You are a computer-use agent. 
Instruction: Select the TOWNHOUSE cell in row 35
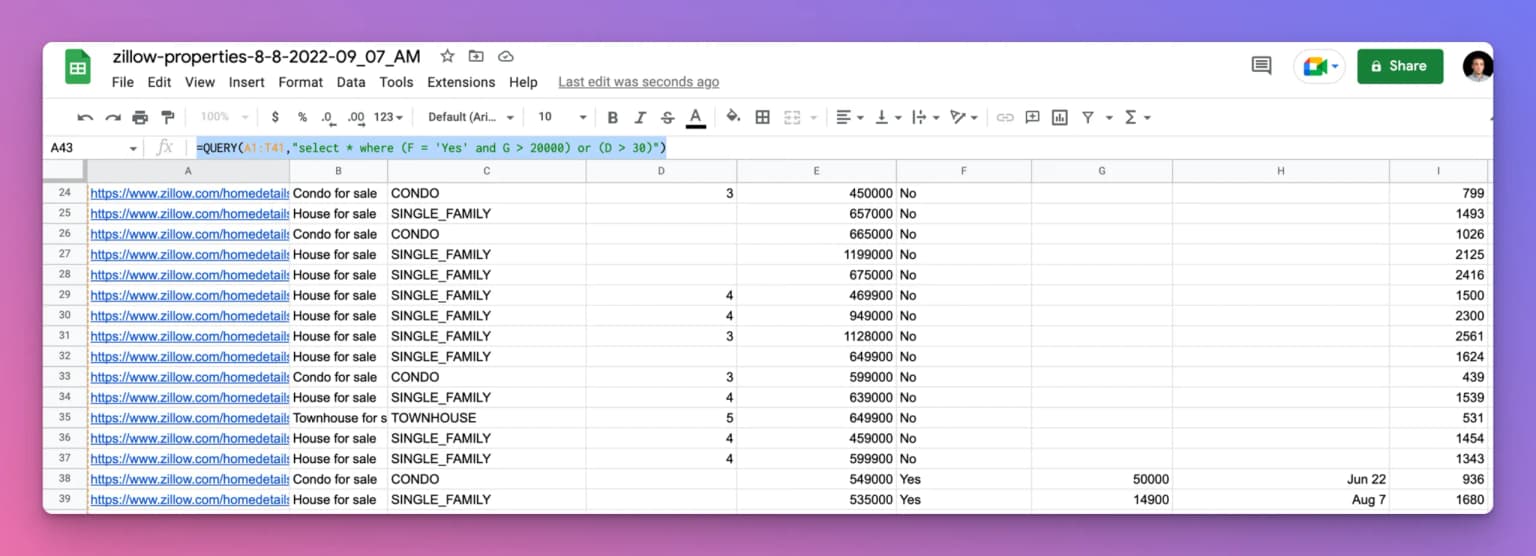coord(487,417)
